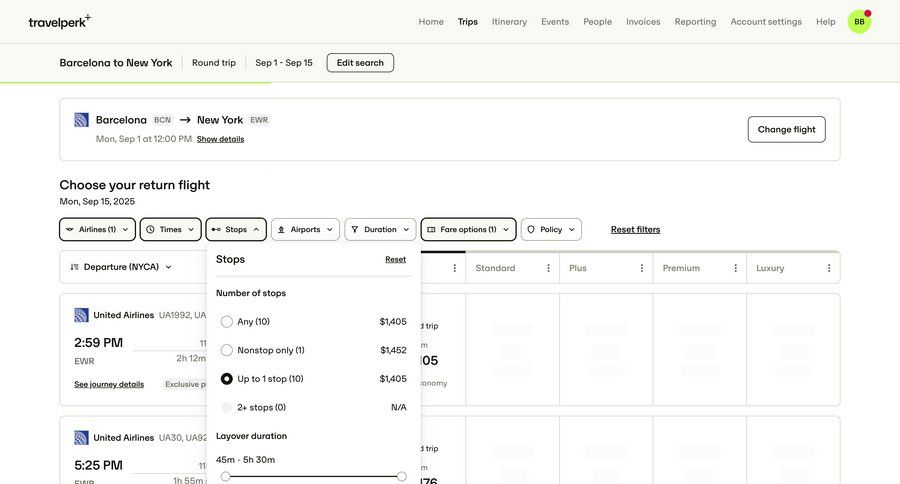Image resolution: width=900 pixels, height=484 pixels.
Task: Click the Change flight button
Action: click(786, 129)
